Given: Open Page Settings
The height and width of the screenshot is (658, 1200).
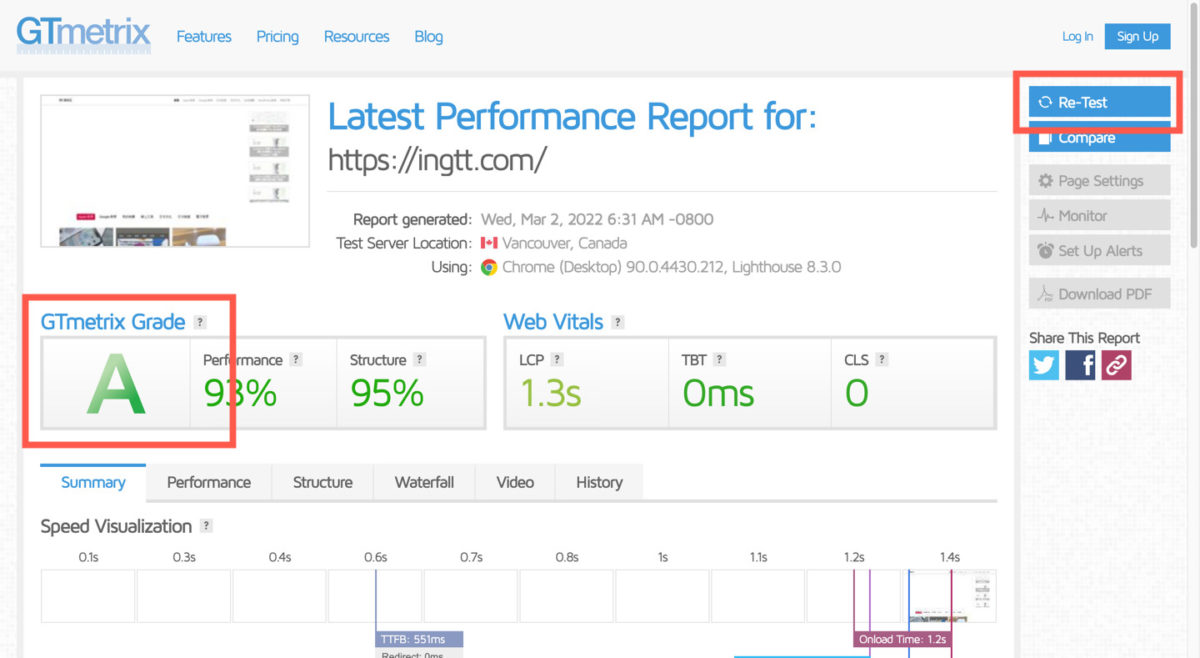Looking at the screenshot, I should point(1099,181).
